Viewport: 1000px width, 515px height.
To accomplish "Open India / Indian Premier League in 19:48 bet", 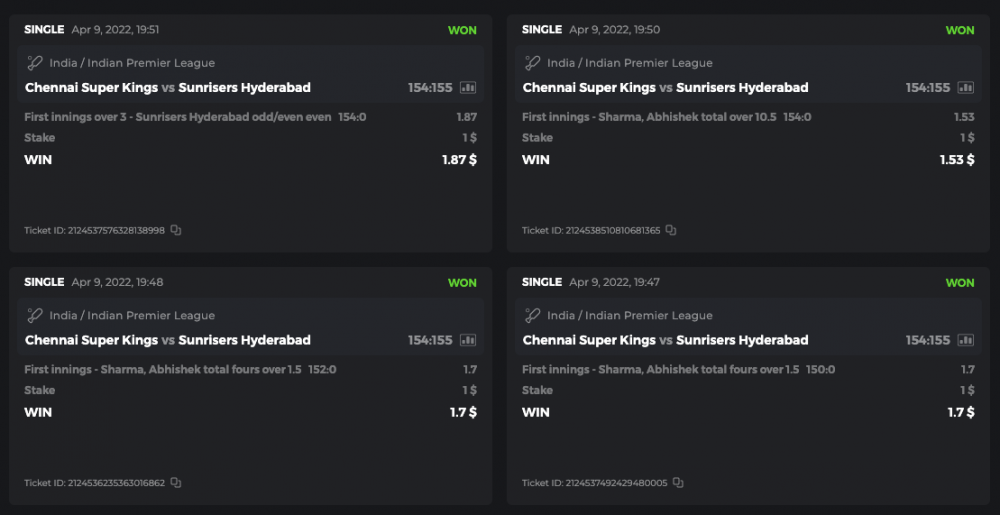I will tap(132, 315).
